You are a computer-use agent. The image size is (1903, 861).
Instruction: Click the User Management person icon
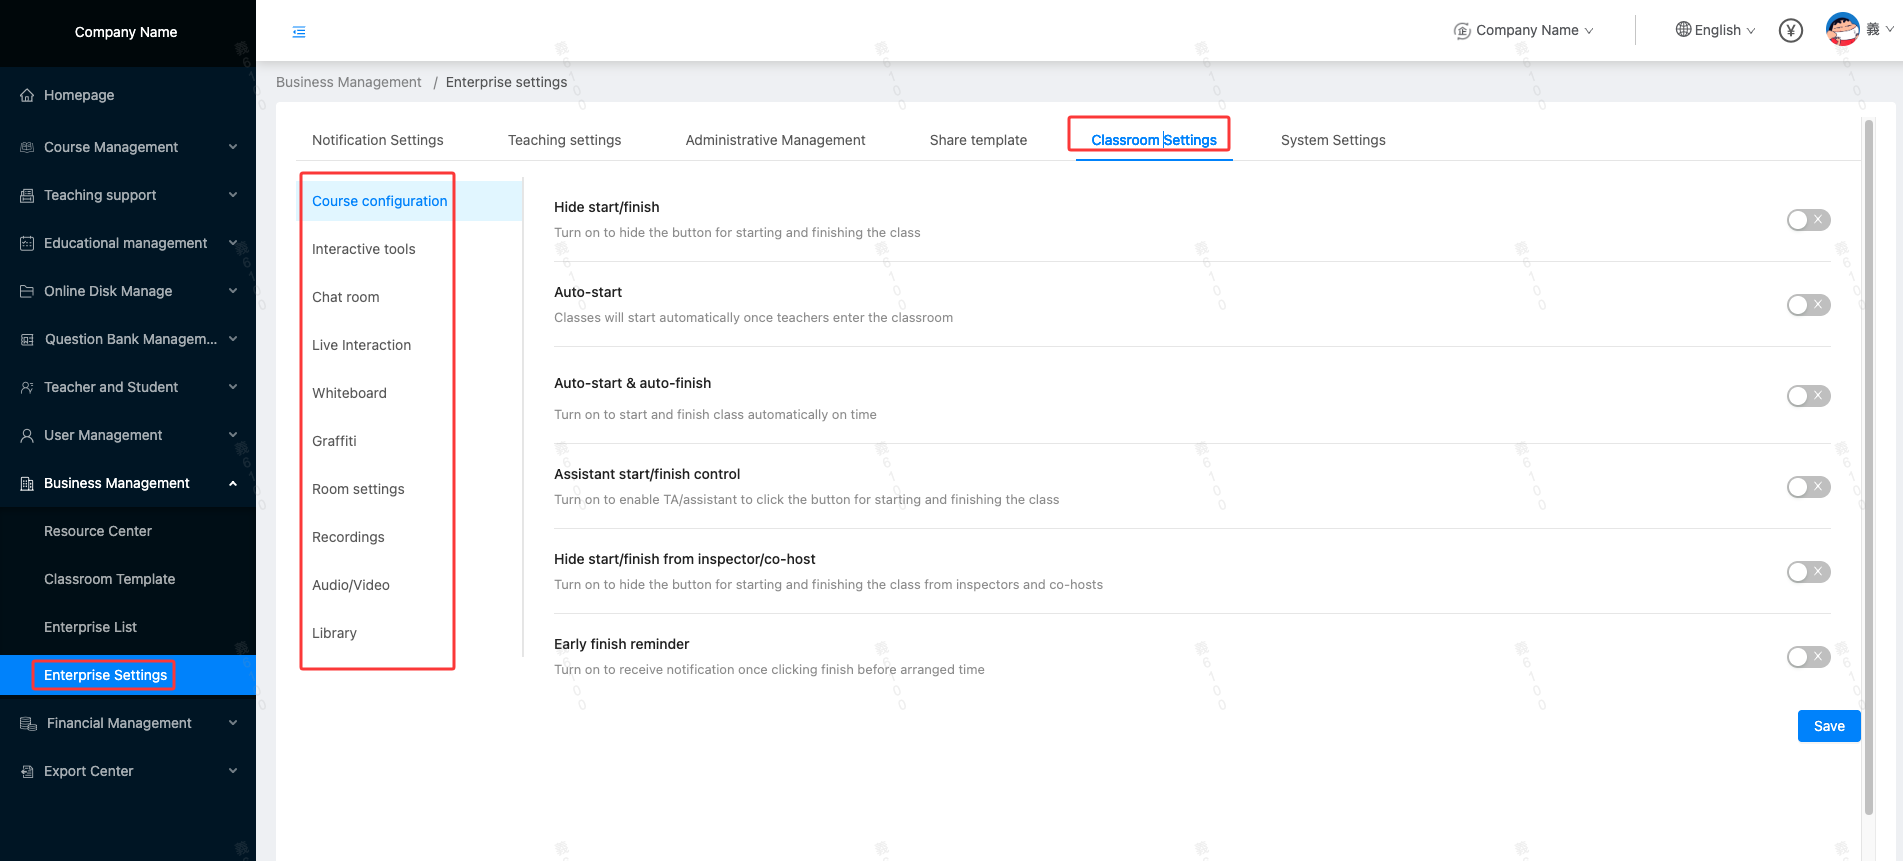pos(27,436)
